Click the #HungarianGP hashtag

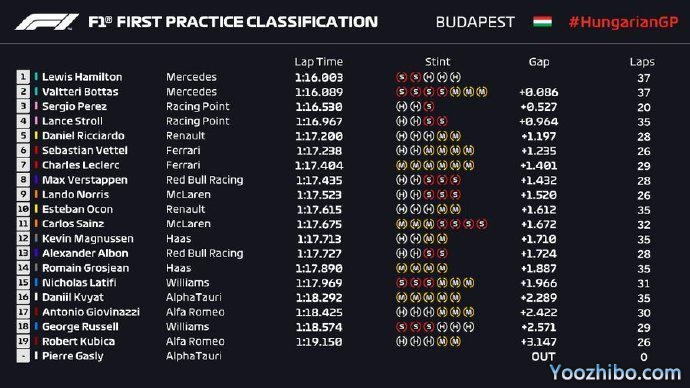pos(623,22)
